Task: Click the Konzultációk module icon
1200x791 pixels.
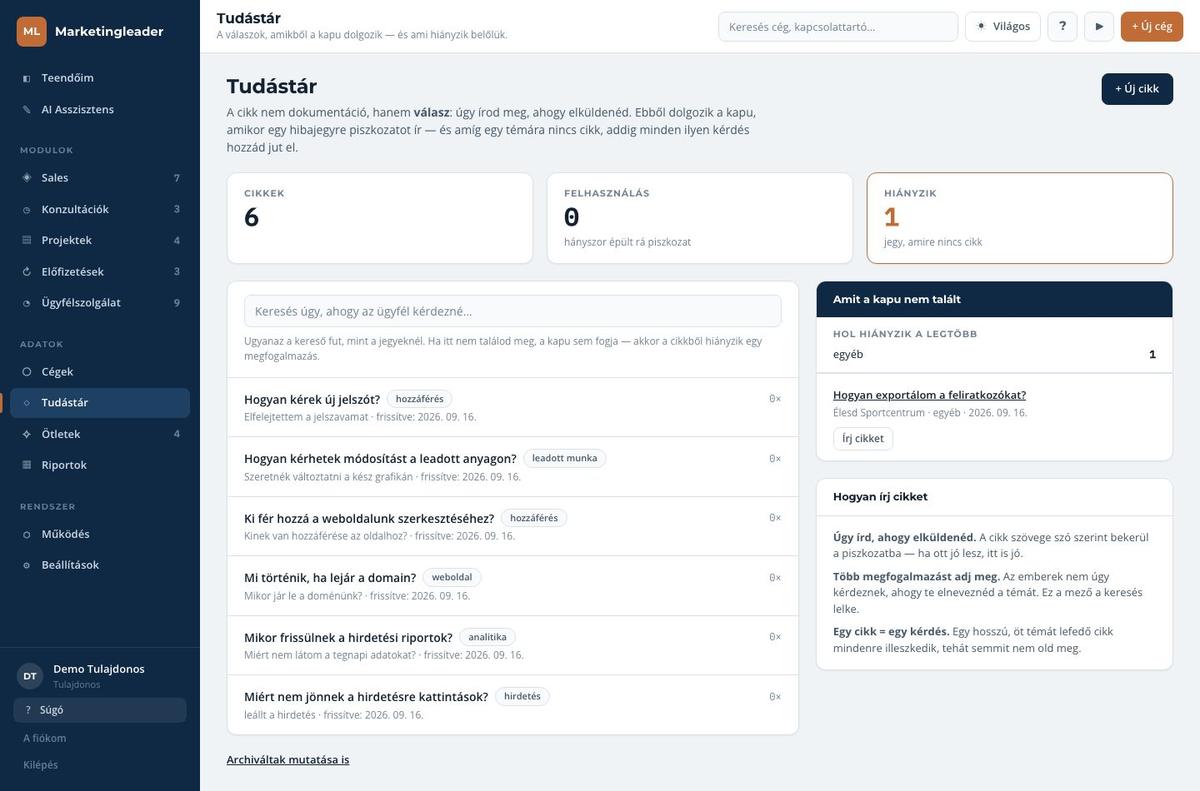Action: click(x=27, y=209)
